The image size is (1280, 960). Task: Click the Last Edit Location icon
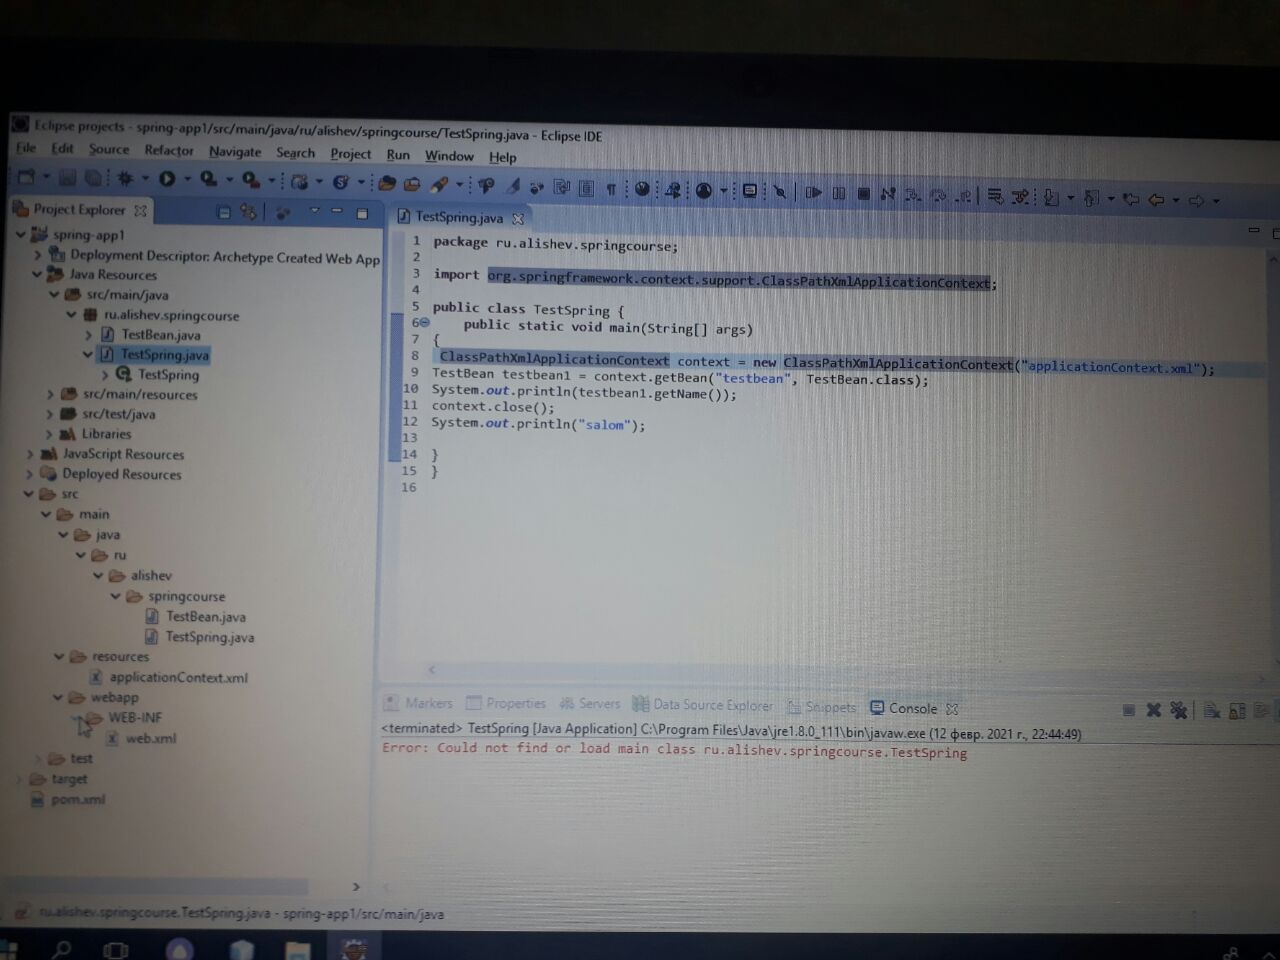1132,199
